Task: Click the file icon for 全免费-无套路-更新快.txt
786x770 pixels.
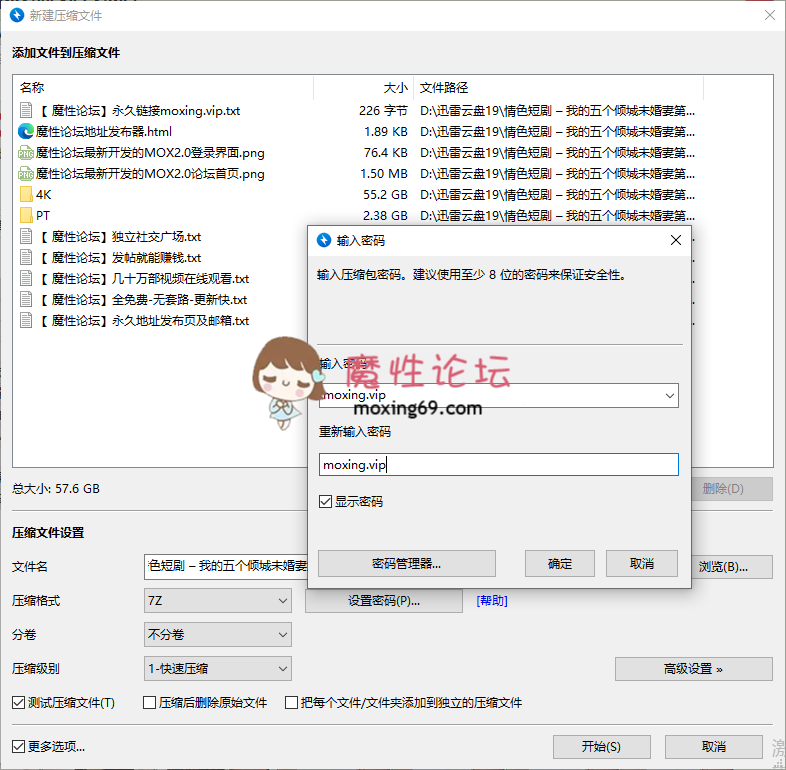Action: pyautogui.click(x=26, y=300)
